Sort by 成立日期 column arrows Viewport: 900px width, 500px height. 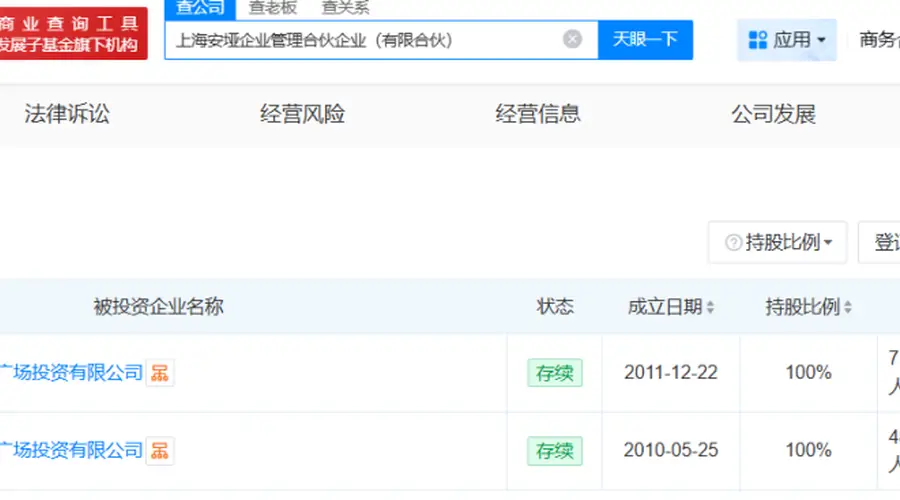click(x=710, y=307)
